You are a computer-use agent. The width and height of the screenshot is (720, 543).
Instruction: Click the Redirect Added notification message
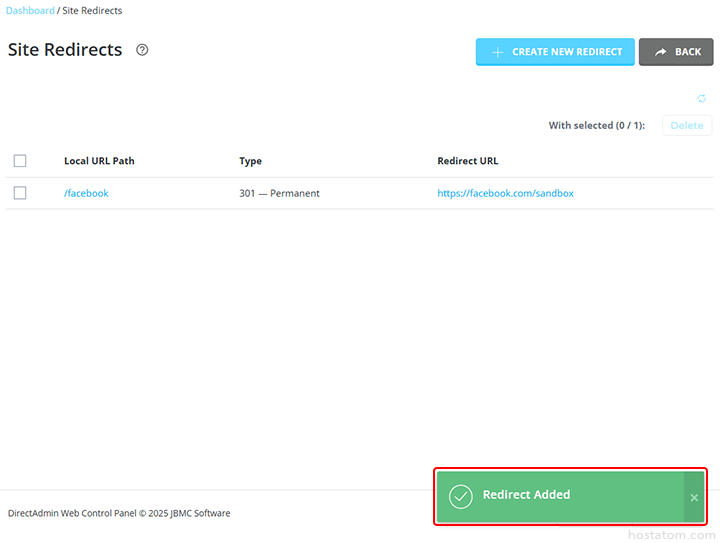pos(526,495)
